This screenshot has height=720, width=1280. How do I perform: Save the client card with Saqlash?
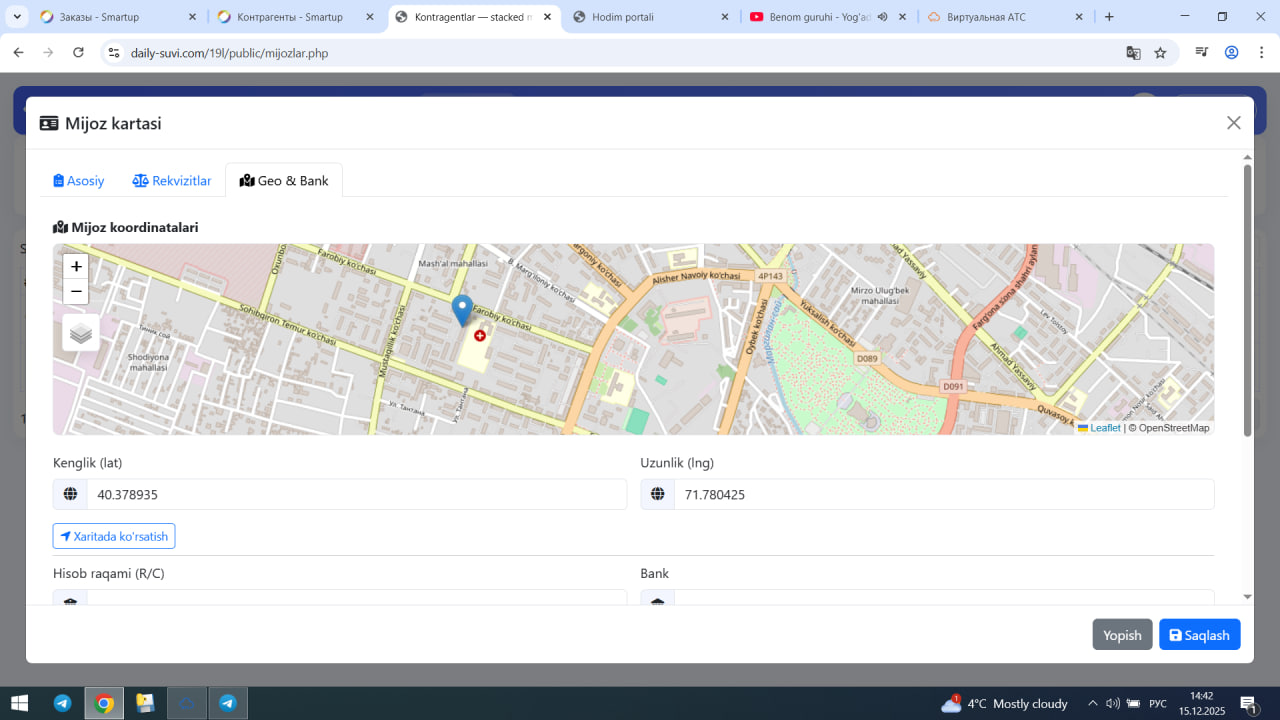1199,635
